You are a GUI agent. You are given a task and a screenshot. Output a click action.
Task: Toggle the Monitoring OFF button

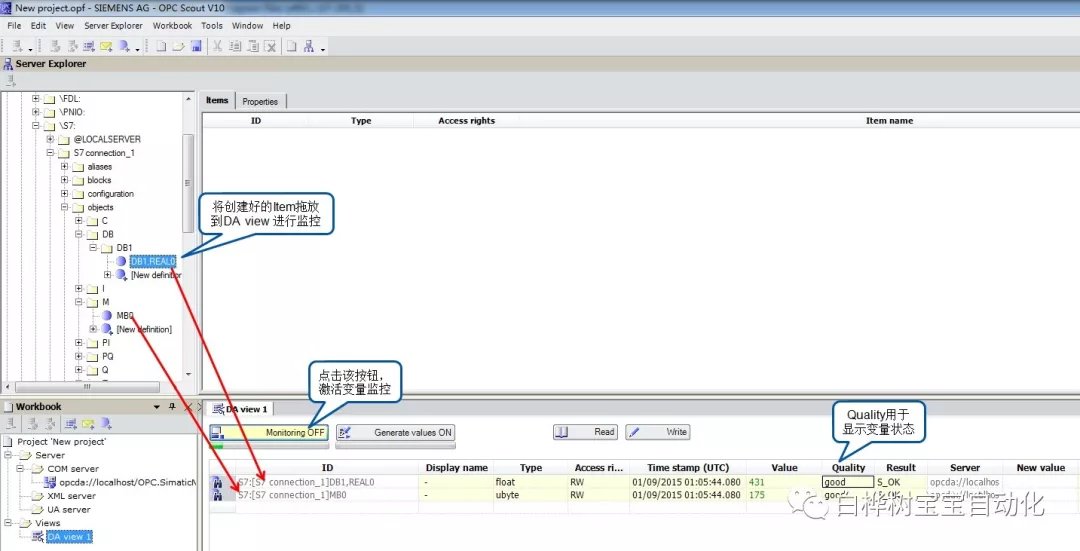(x=268, y=432)
